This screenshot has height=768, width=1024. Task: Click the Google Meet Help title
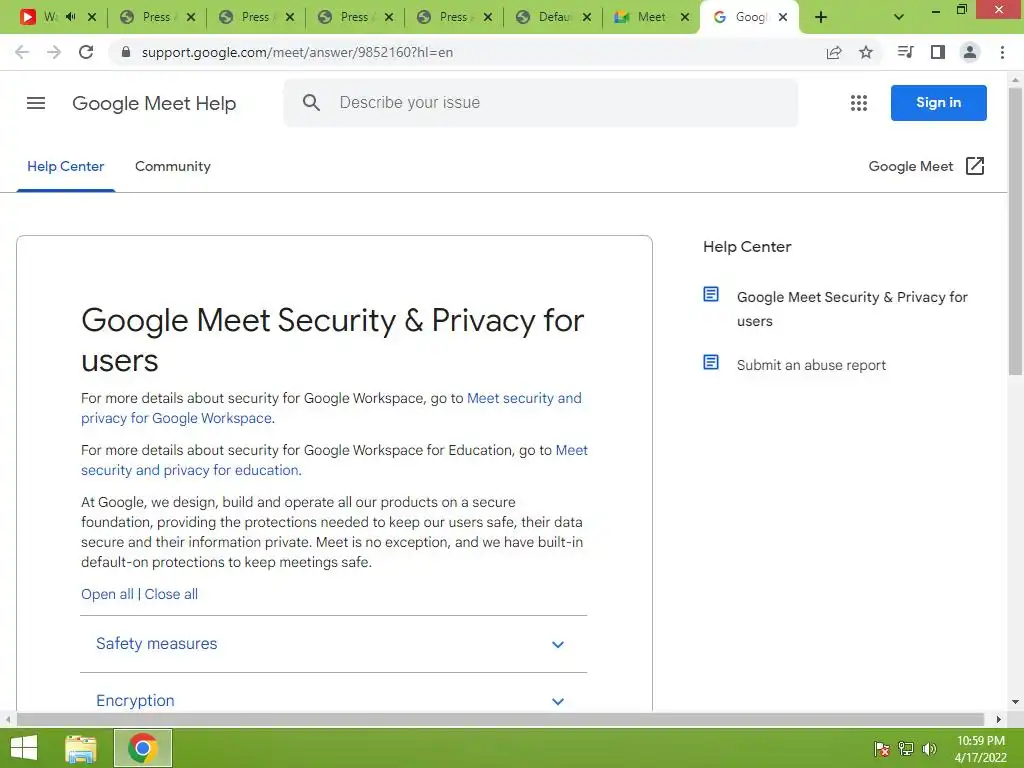point(154,103)
